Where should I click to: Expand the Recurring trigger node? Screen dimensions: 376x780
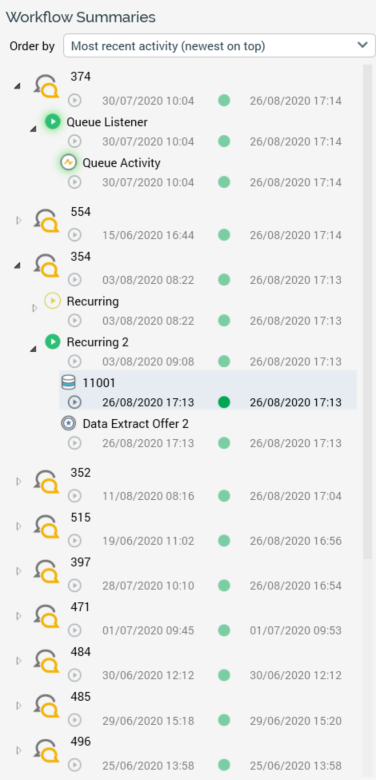tap(34, 308)
